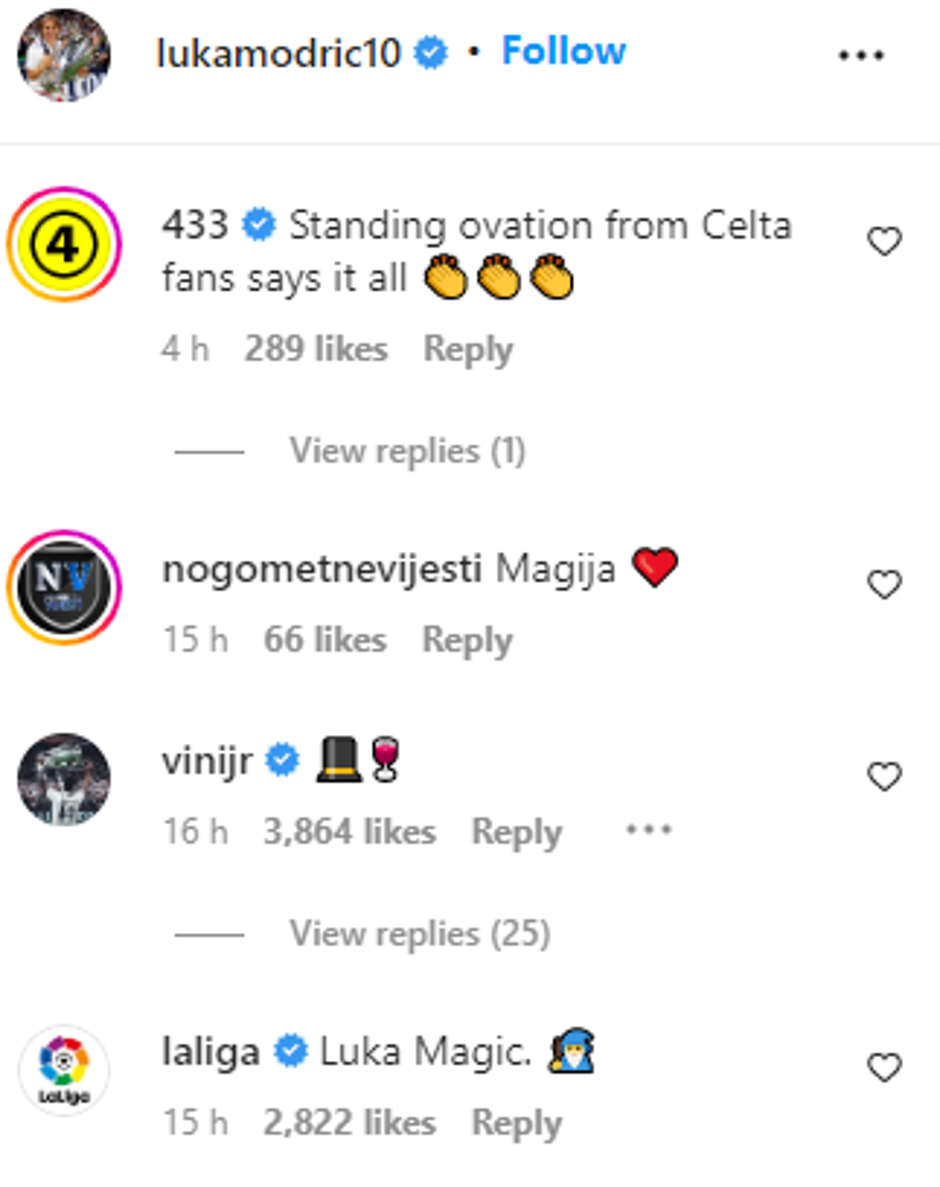940x1187 pixels.
Task: Like the 433 comment with the heart
Action: click(x=884, y=242)
